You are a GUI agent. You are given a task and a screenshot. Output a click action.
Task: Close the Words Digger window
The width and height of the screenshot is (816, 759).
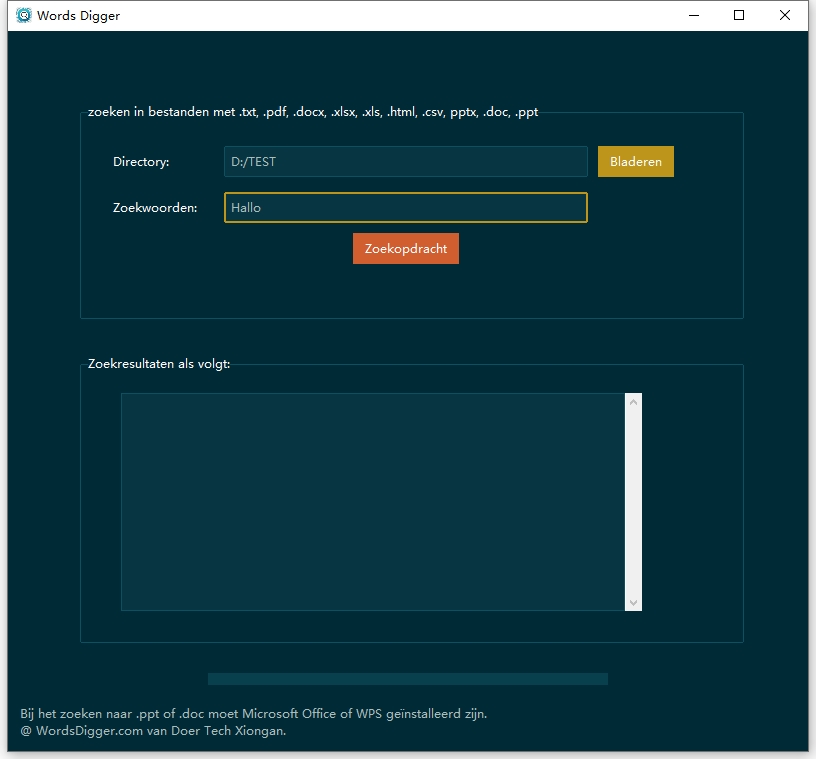pos(785,15)
